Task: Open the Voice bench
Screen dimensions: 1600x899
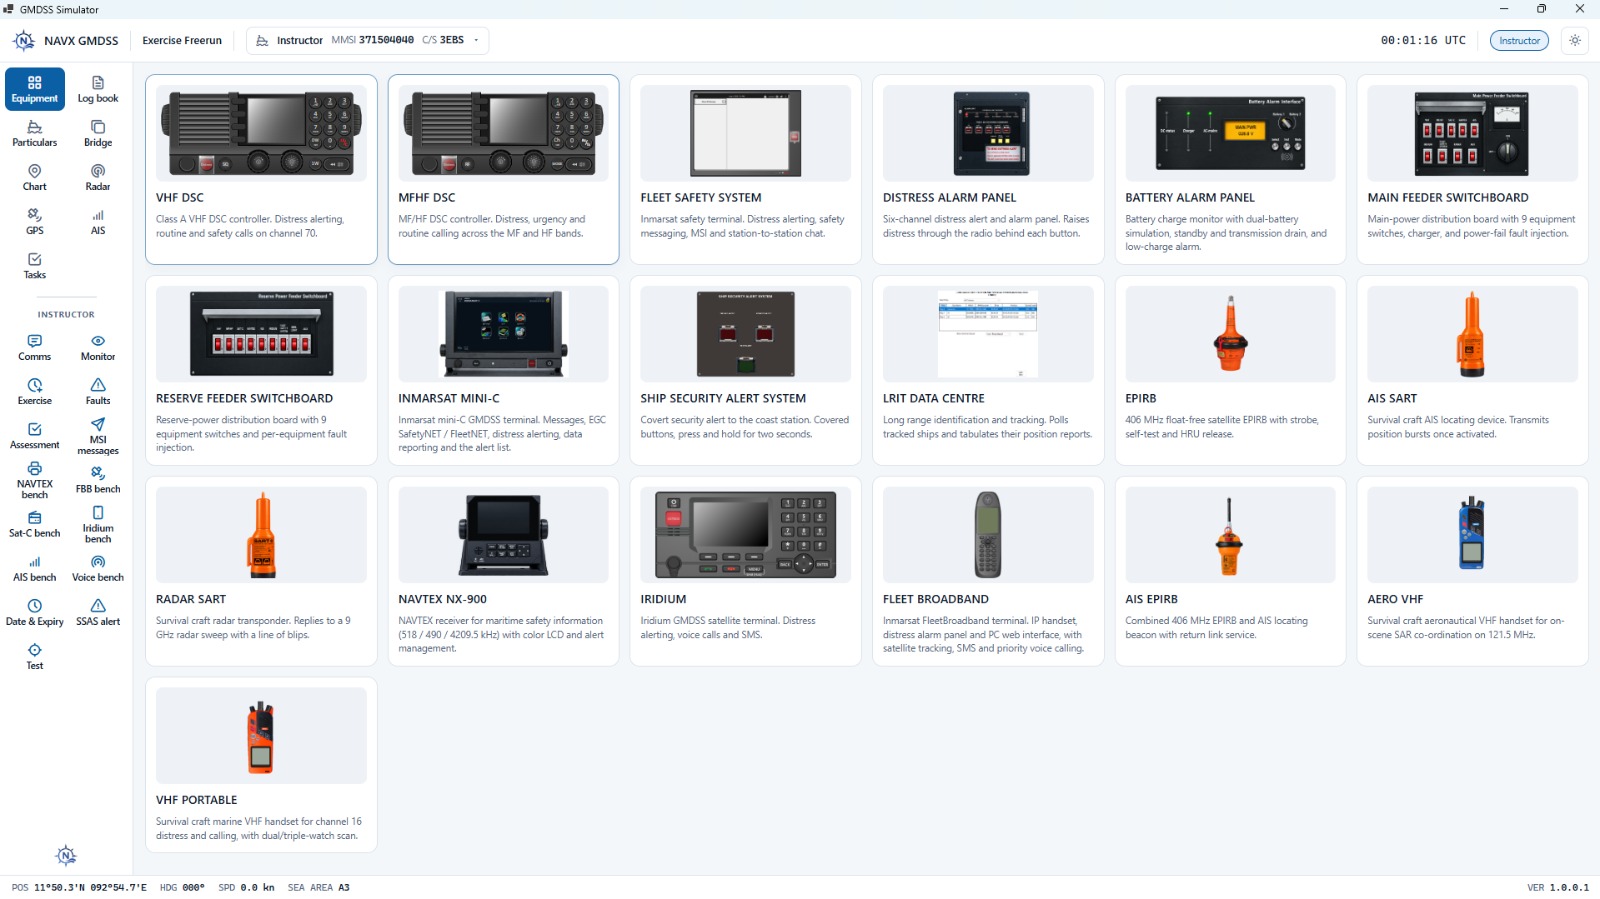Action: pyautogui.click(x=98, y=568)
